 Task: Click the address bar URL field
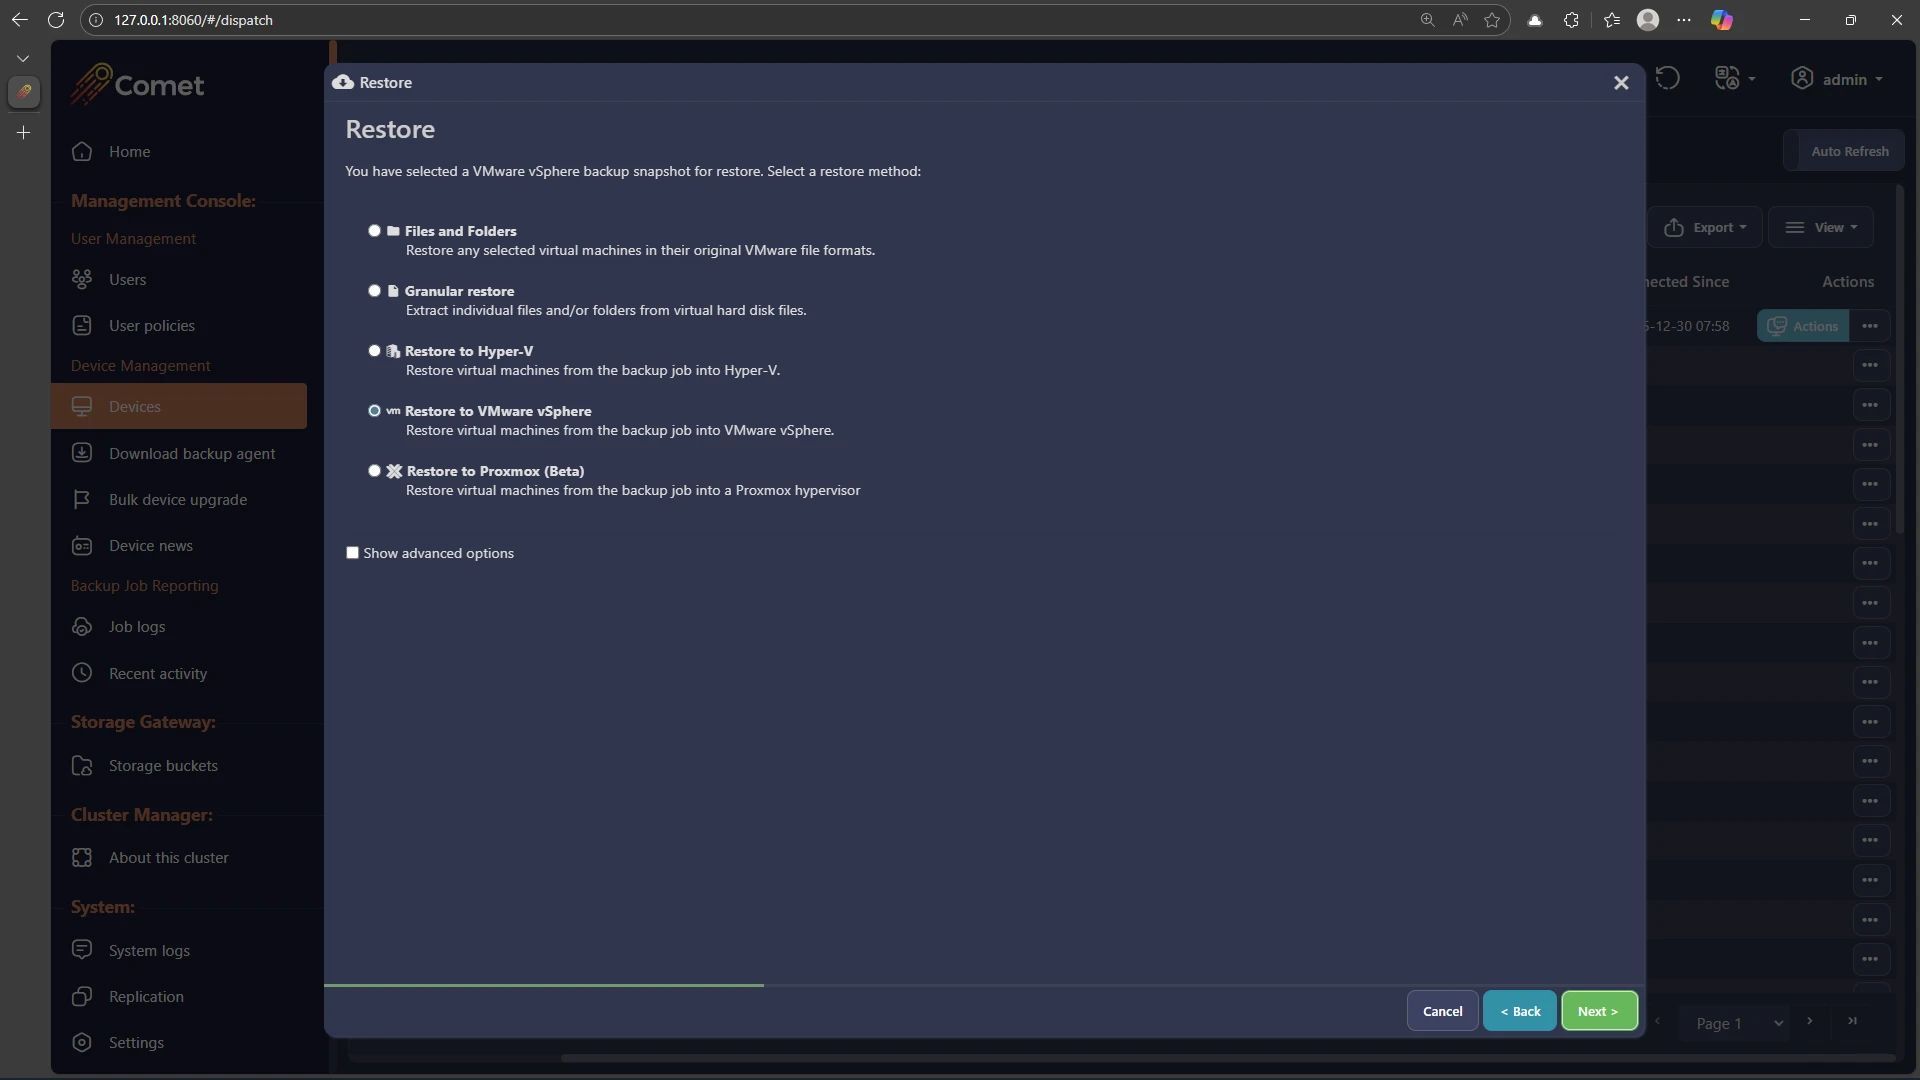click(750, 20)
